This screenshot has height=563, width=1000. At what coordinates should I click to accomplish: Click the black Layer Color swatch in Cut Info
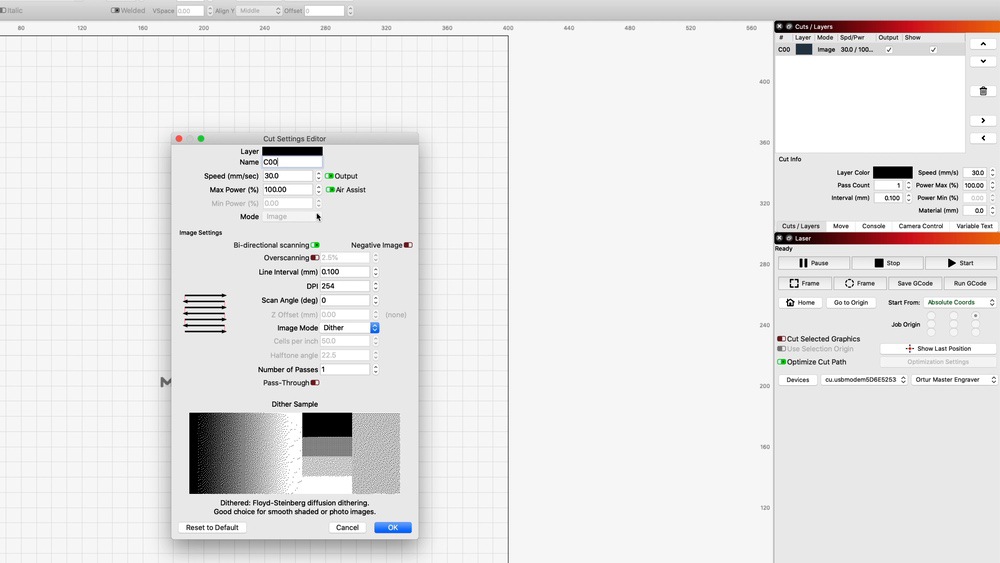tap(892, 173)
